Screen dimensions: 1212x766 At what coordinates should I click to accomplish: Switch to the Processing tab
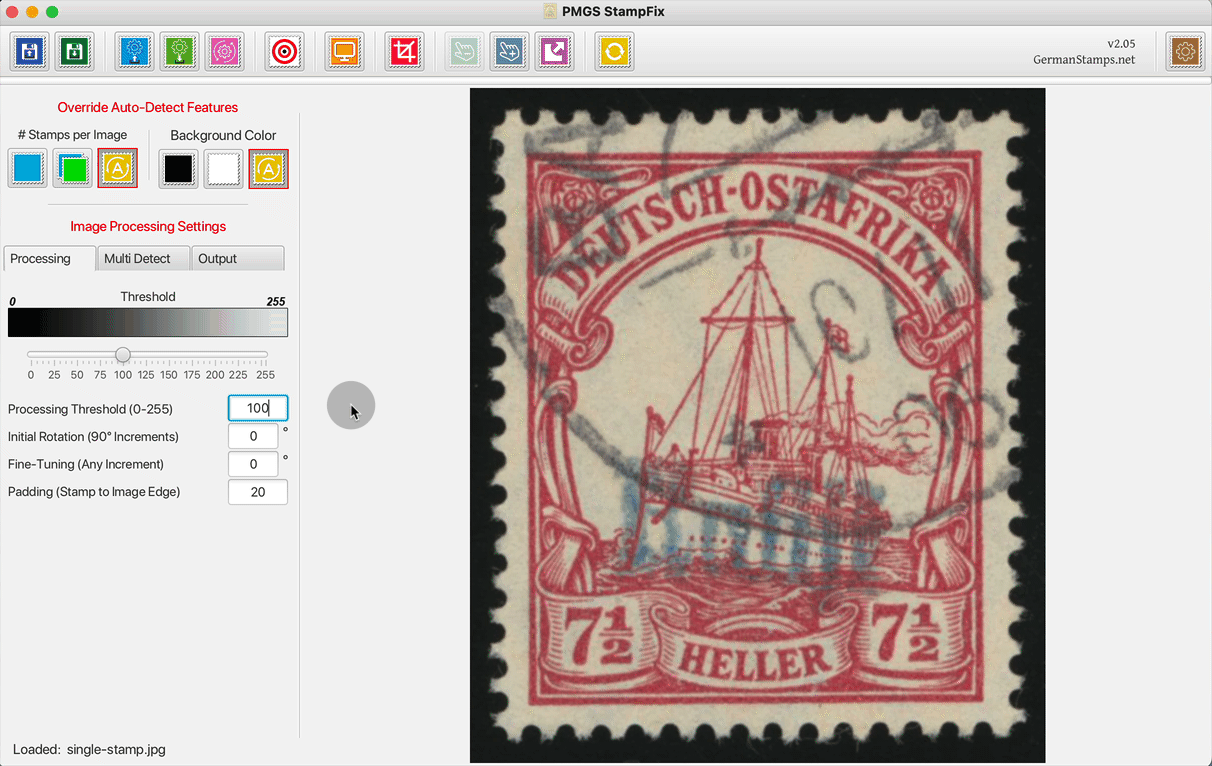pyautogui.click(x=50, y=258)
